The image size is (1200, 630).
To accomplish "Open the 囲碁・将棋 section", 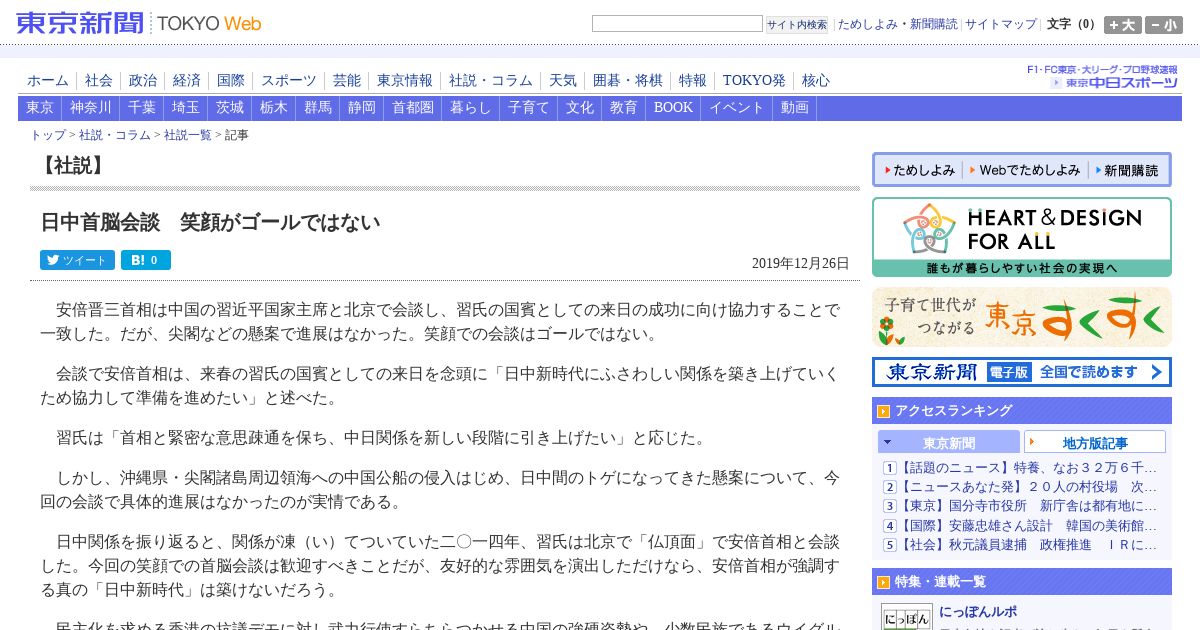I will point(628,80).
